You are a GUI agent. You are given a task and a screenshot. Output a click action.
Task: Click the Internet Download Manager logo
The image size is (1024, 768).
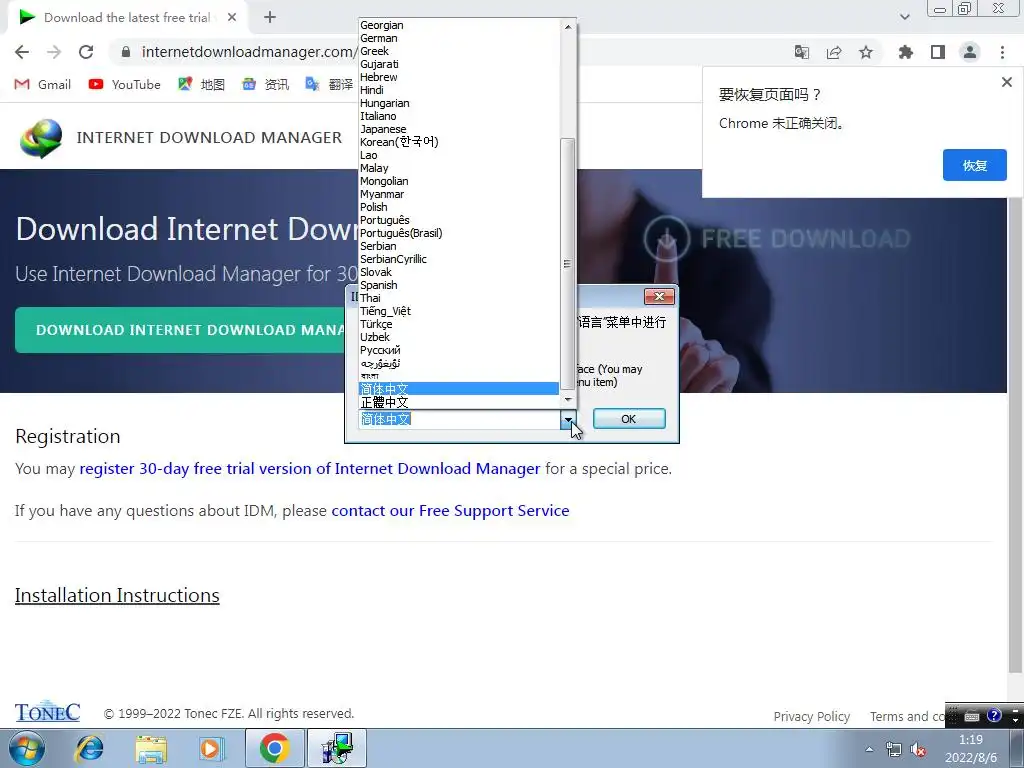41,138
